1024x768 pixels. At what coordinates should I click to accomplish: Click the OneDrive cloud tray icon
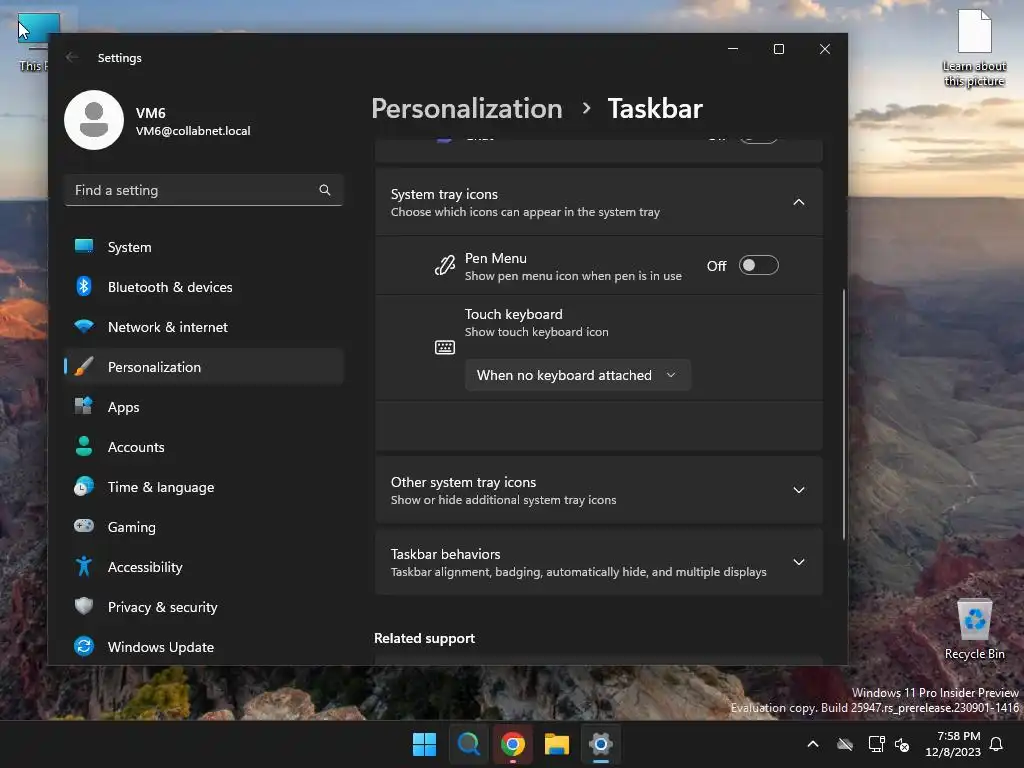(x=845, y=744)
